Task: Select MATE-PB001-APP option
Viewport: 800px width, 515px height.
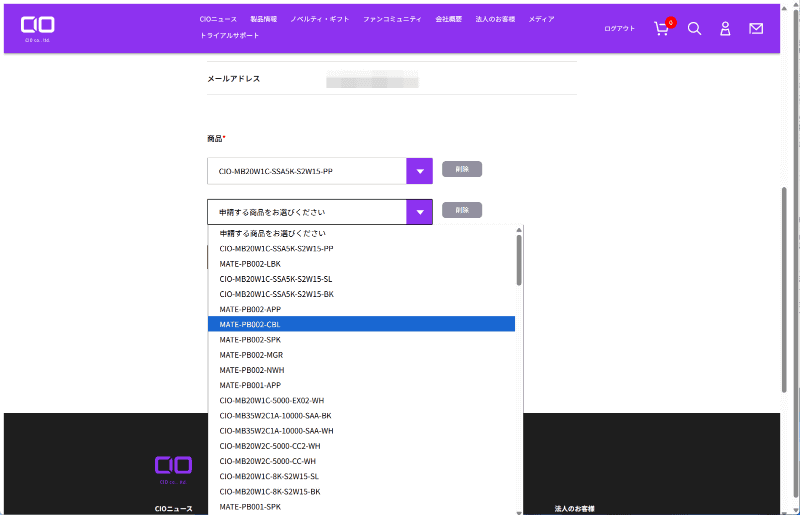Action: (361, 385)
